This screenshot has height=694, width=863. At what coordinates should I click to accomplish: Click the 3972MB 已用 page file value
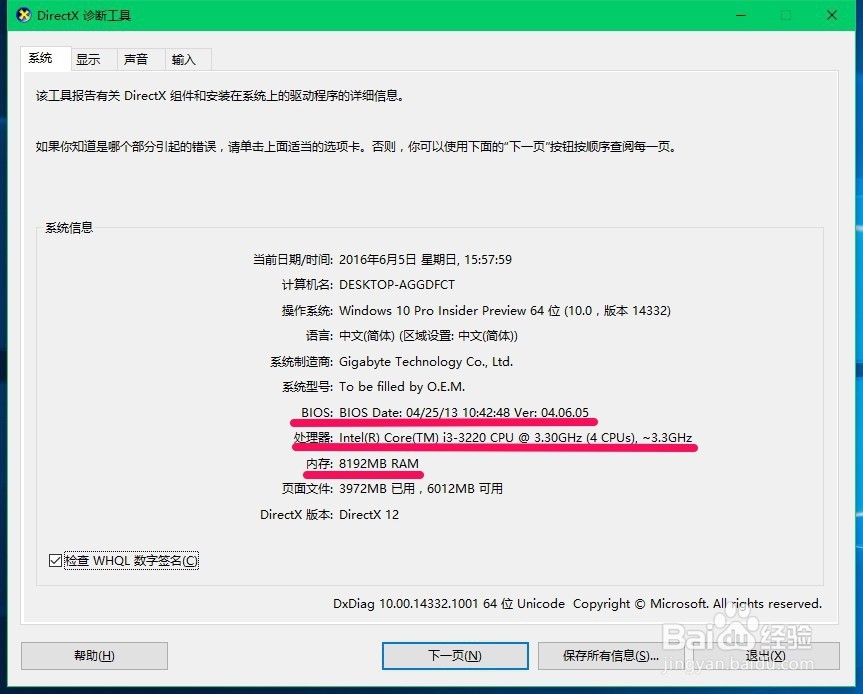click(377, 489)
